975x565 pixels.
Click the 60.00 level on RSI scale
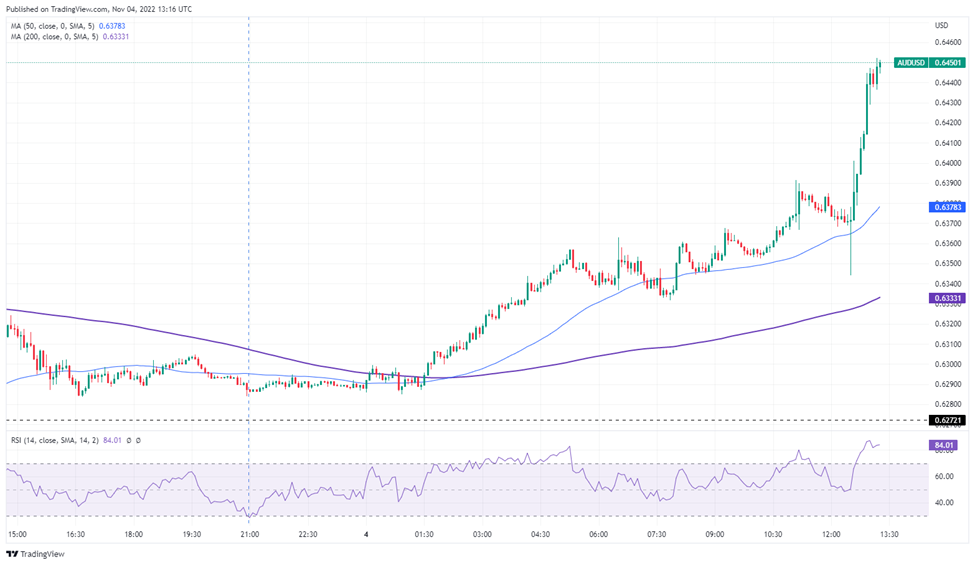945,476
